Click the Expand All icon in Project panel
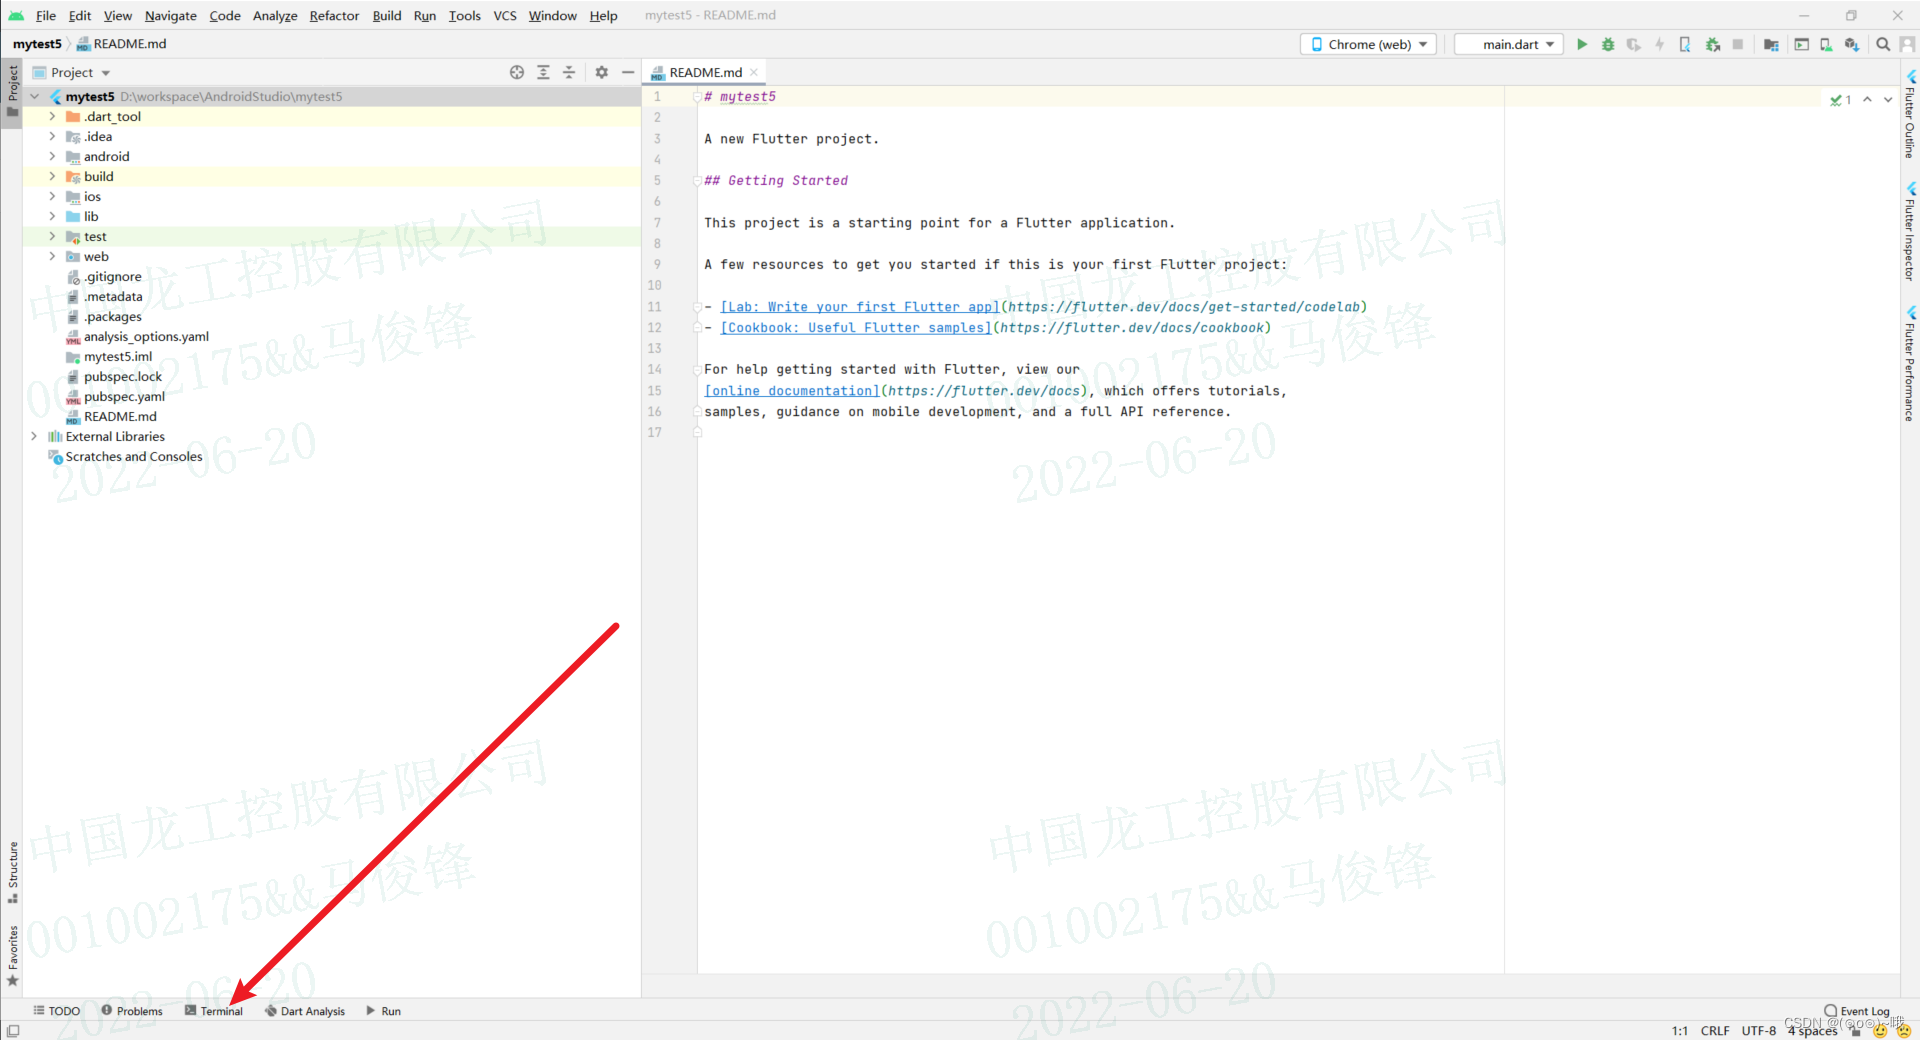The image size is (1920, 1040). (x=543, y=72)
